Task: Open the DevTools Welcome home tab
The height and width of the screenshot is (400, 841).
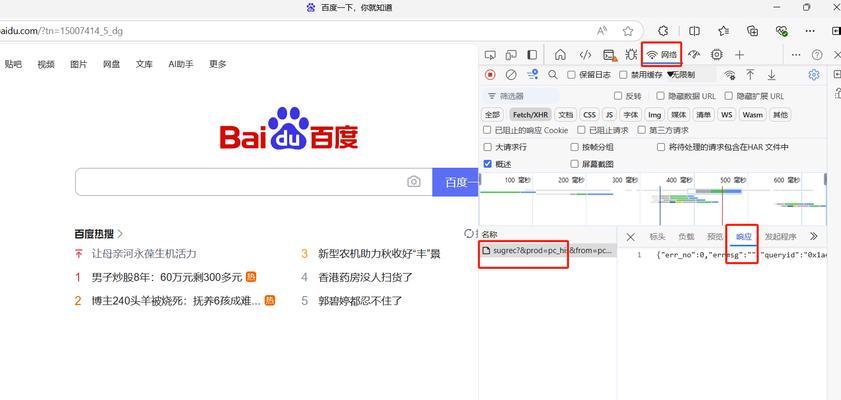Action: coord(560,55)
